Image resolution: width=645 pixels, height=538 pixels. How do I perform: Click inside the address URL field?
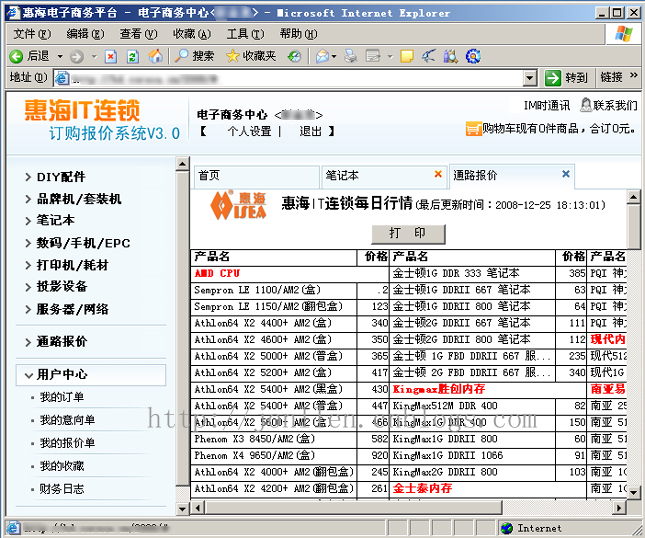point(296,78)
